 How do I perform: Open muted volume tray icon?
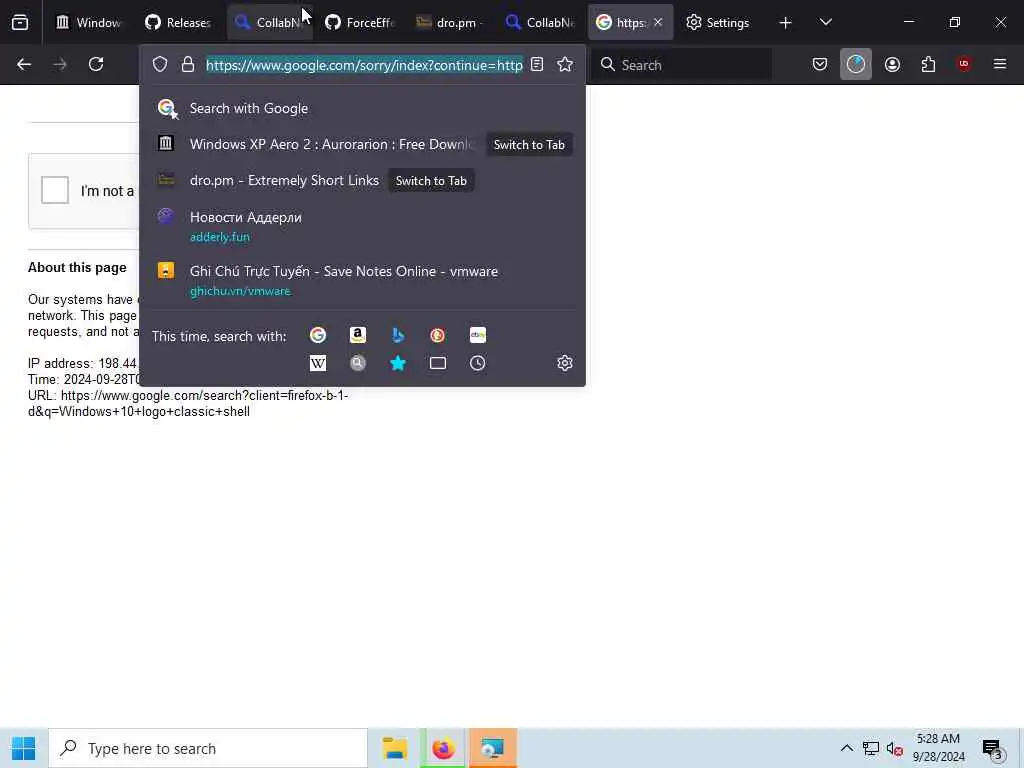[x=895, y=748]
